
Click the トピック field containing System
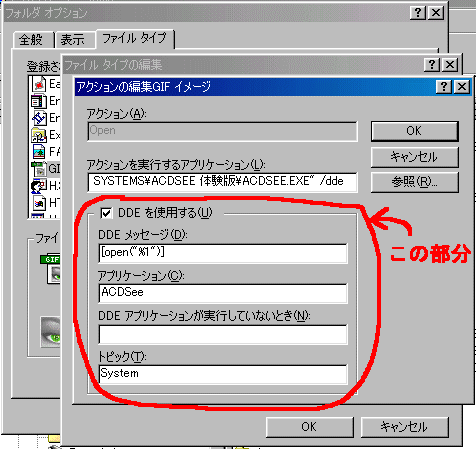point(223,374)
